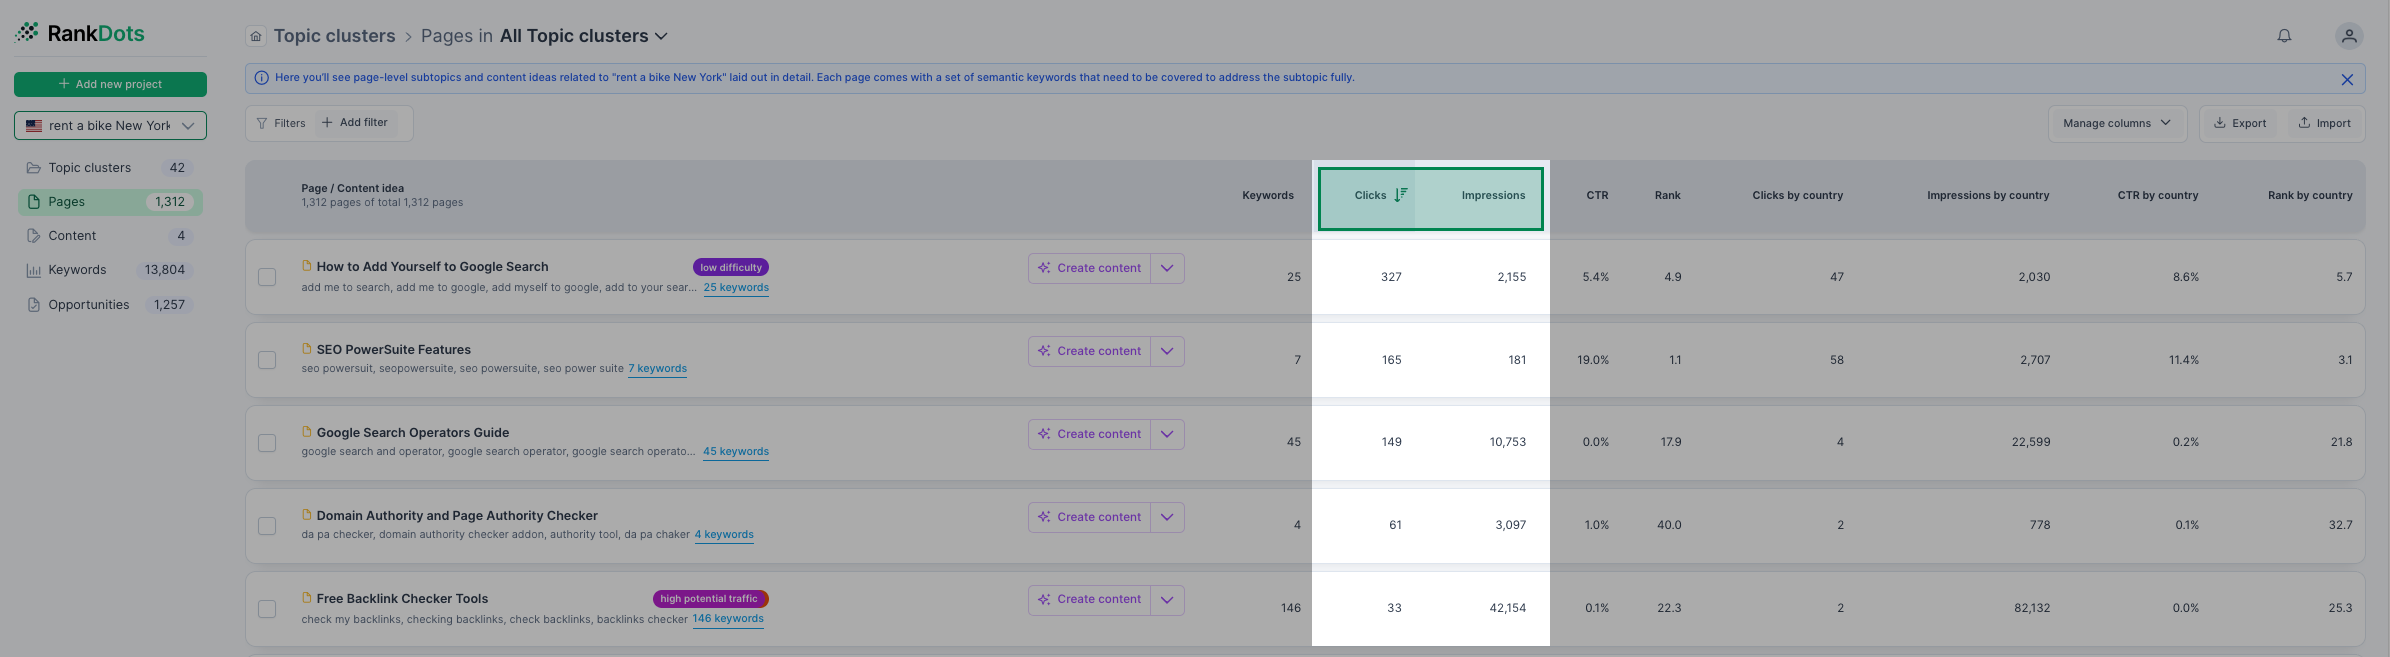Create content for Google Search Operators Guide

[x=1089, y=434]
